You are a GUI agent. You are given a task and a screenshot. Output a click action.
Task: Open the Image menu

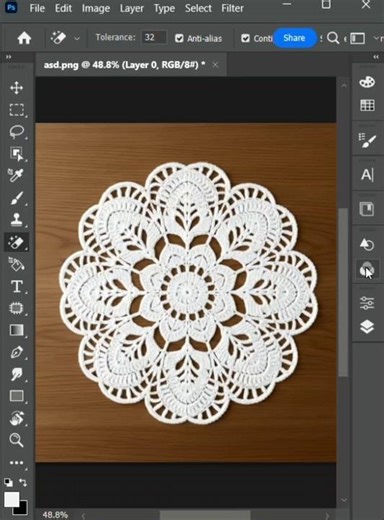coord(96,8)
